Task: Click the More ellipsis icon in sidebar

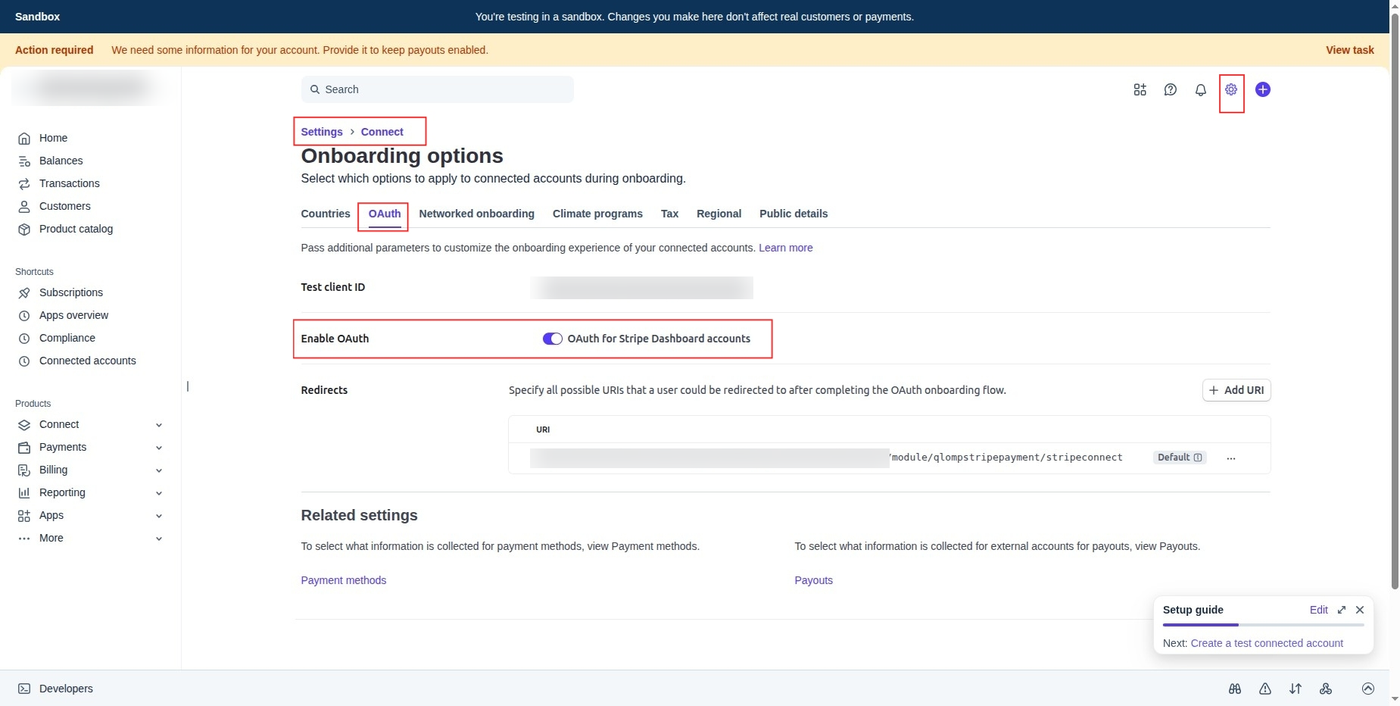Action: click(24, 539)
